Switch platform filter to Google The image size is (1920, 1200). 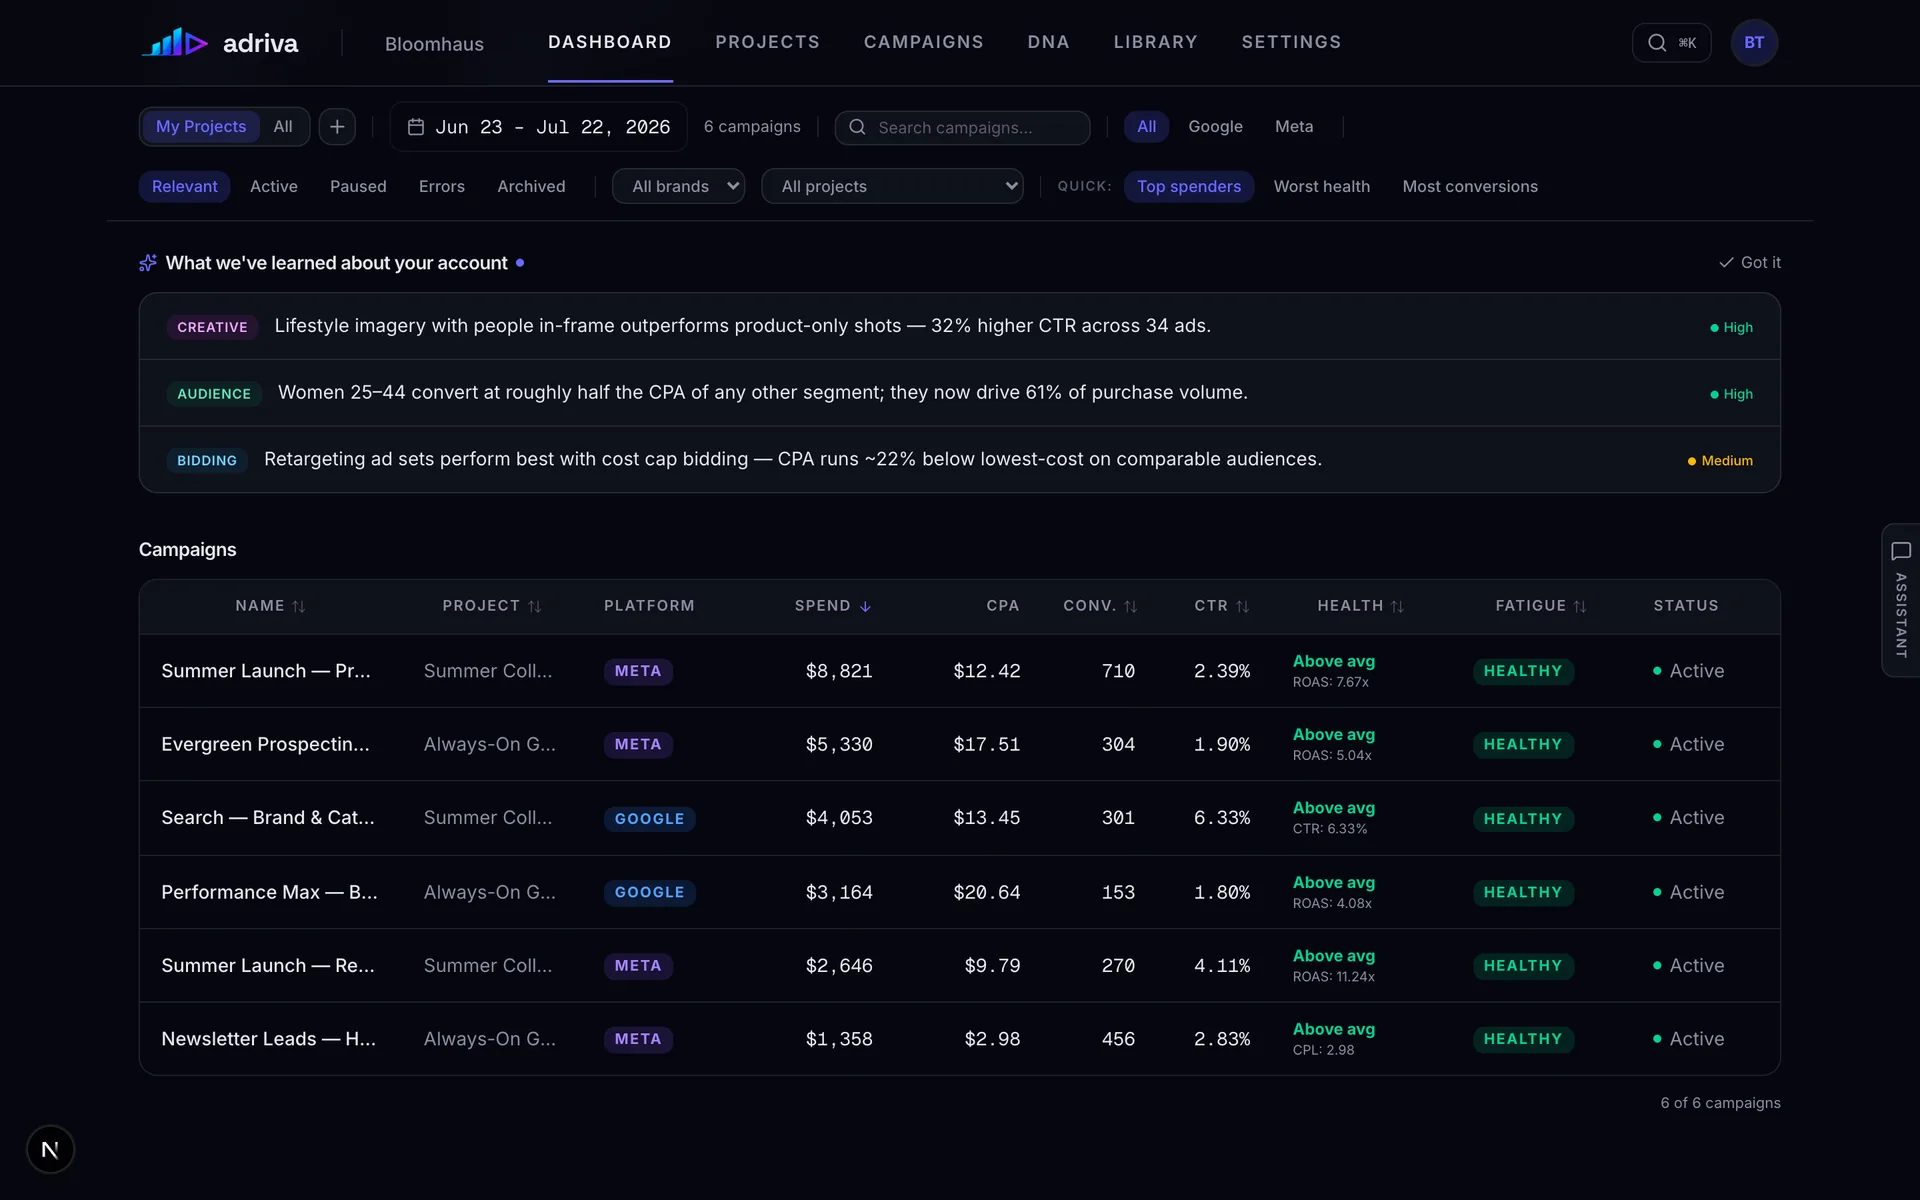(1215, 127)
